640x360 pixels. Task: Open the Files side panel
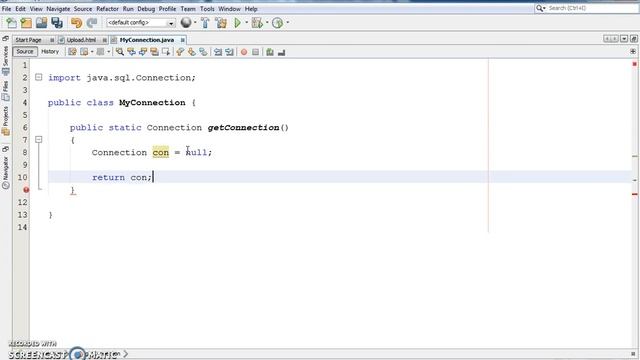click(5, 91)
